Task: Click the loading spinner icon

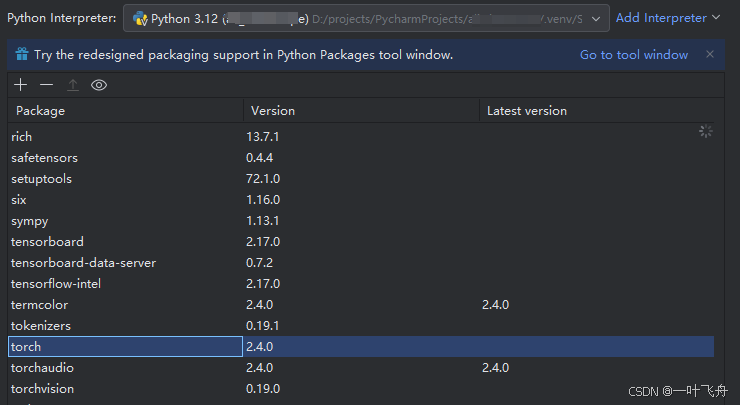Action: tap(706, 131)
